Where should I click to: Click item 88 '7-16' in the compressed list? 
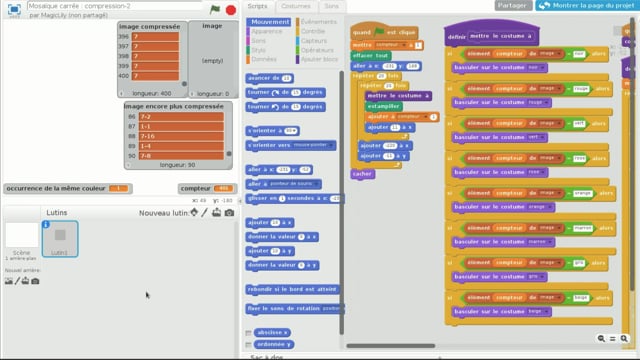point(181,136)
